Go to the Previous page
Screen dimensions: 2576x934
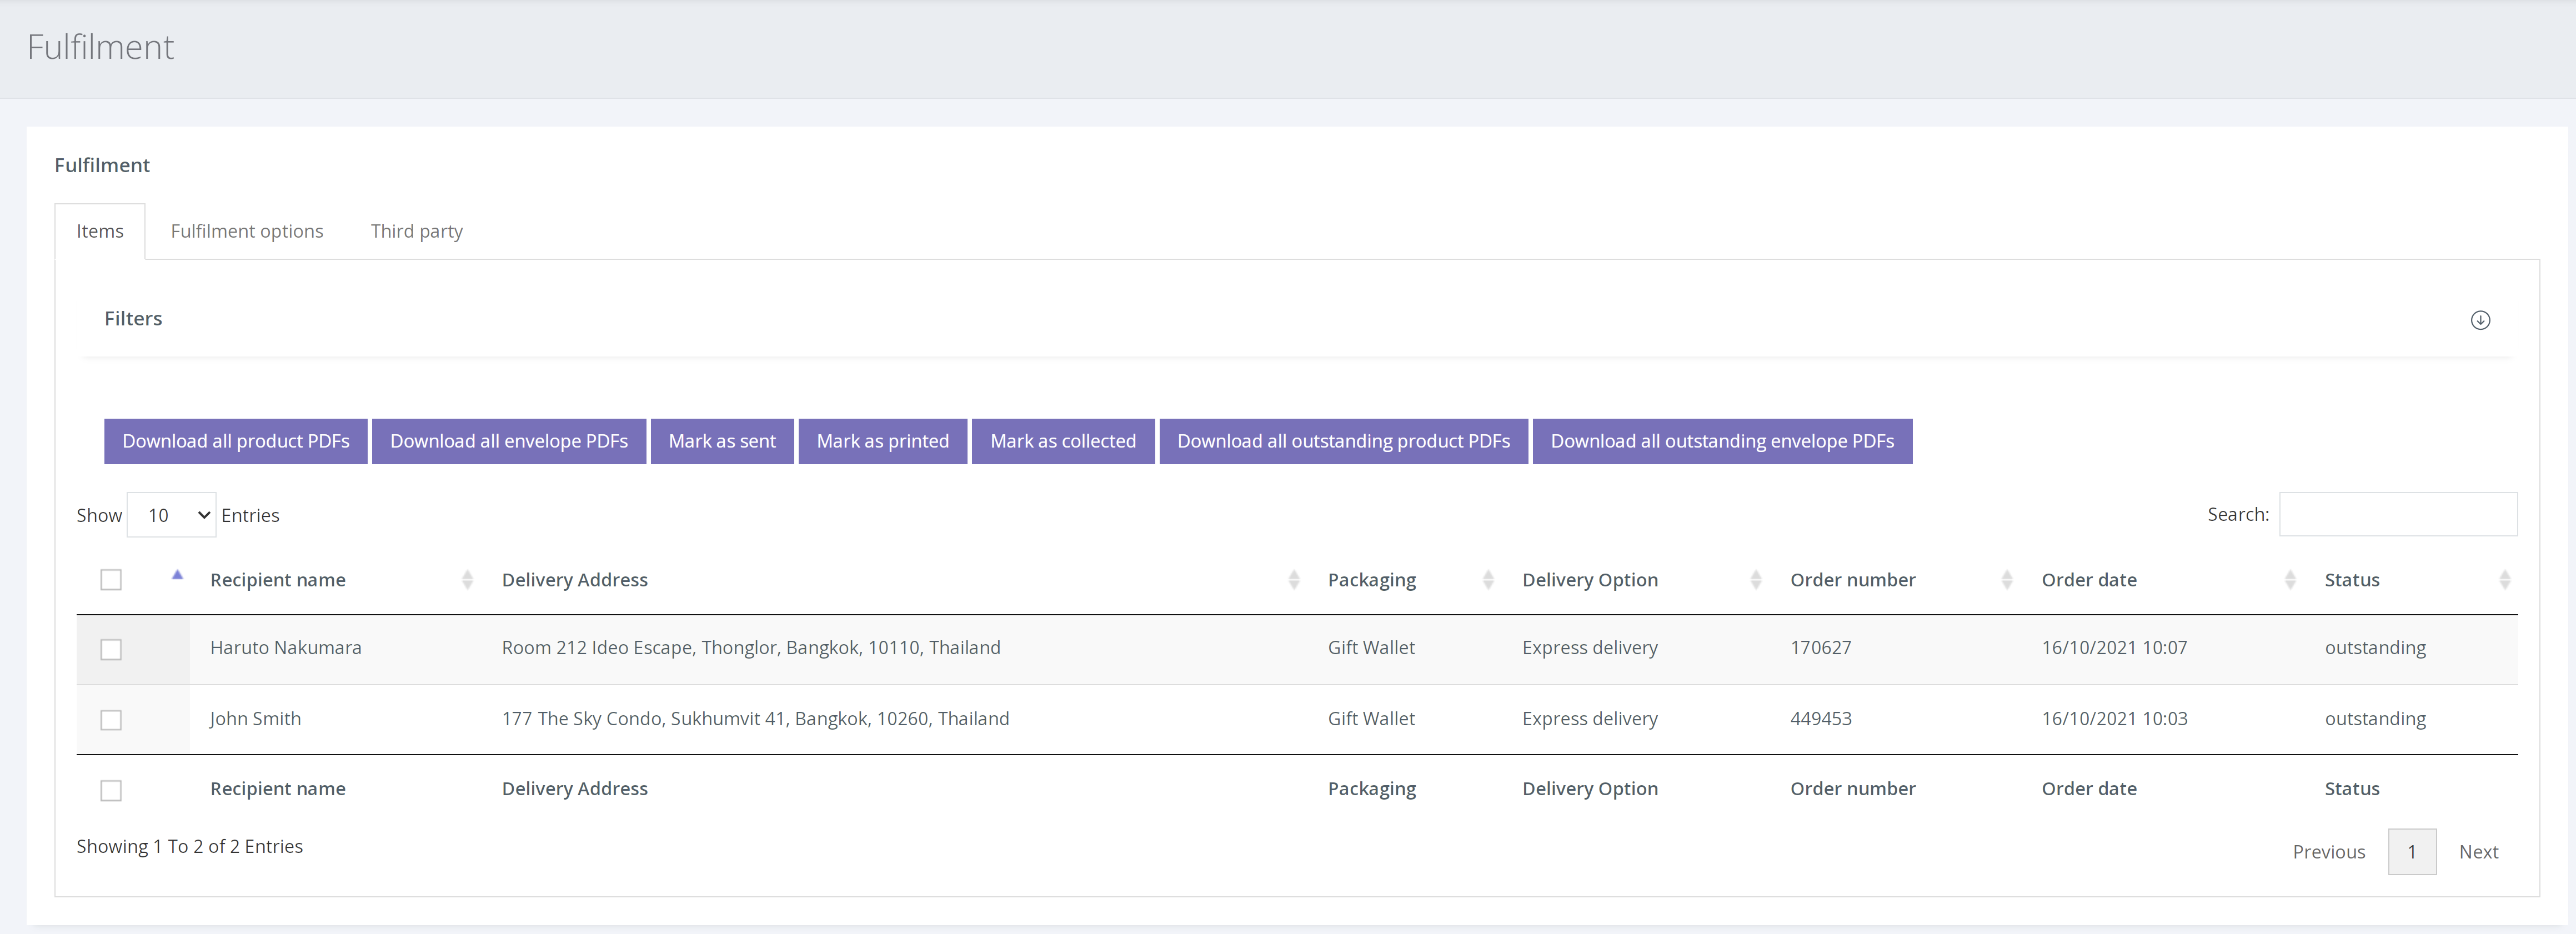coord(2329,852)
